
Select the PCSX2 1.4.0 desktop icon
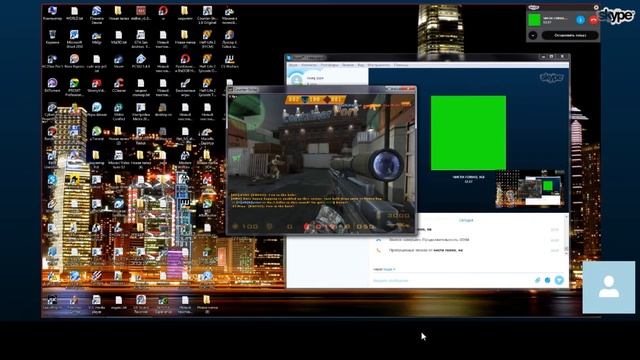(x=140, y=62)
